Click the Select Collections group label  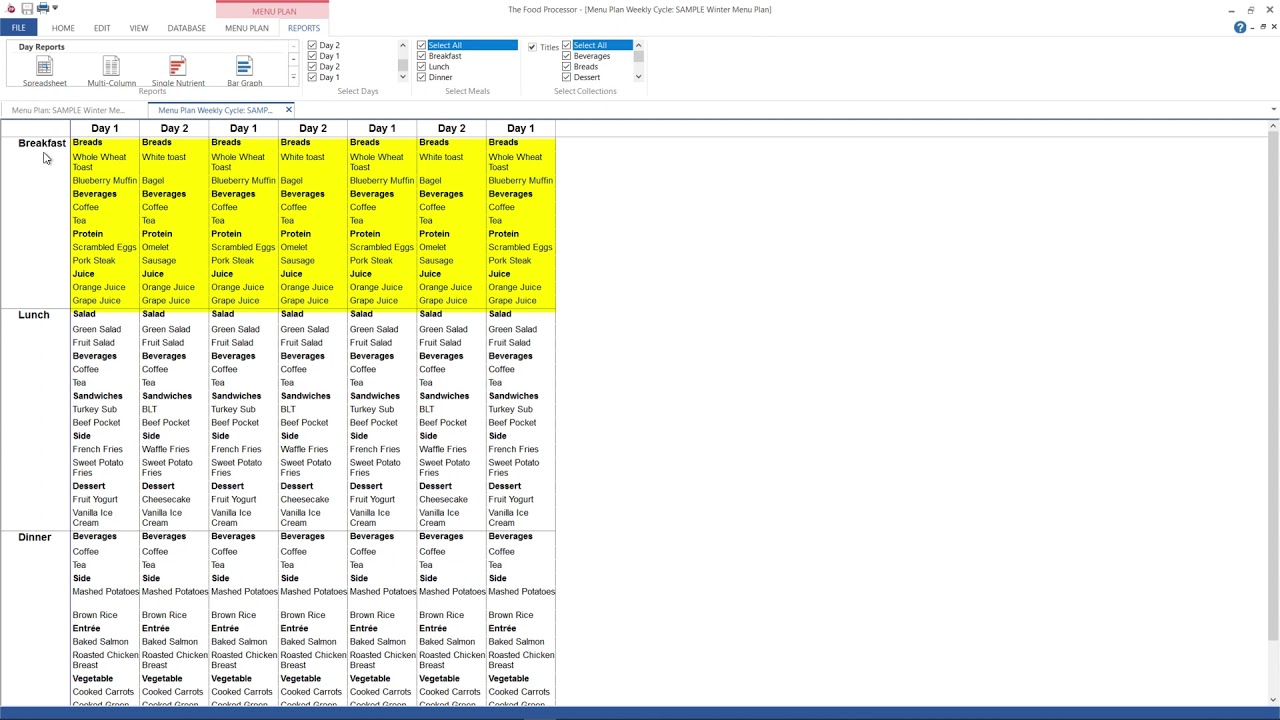[585, 91]
